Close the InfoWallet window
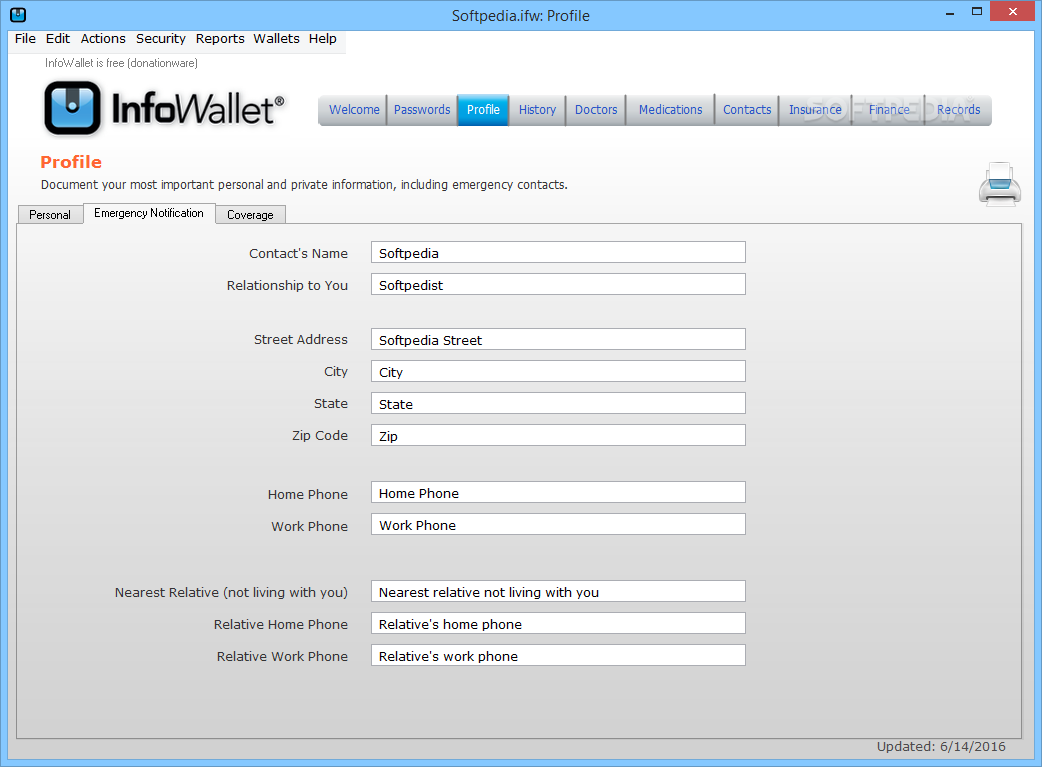Image resolution: width=1042 pixels, height=767 pixels. tap(1013, 11)
